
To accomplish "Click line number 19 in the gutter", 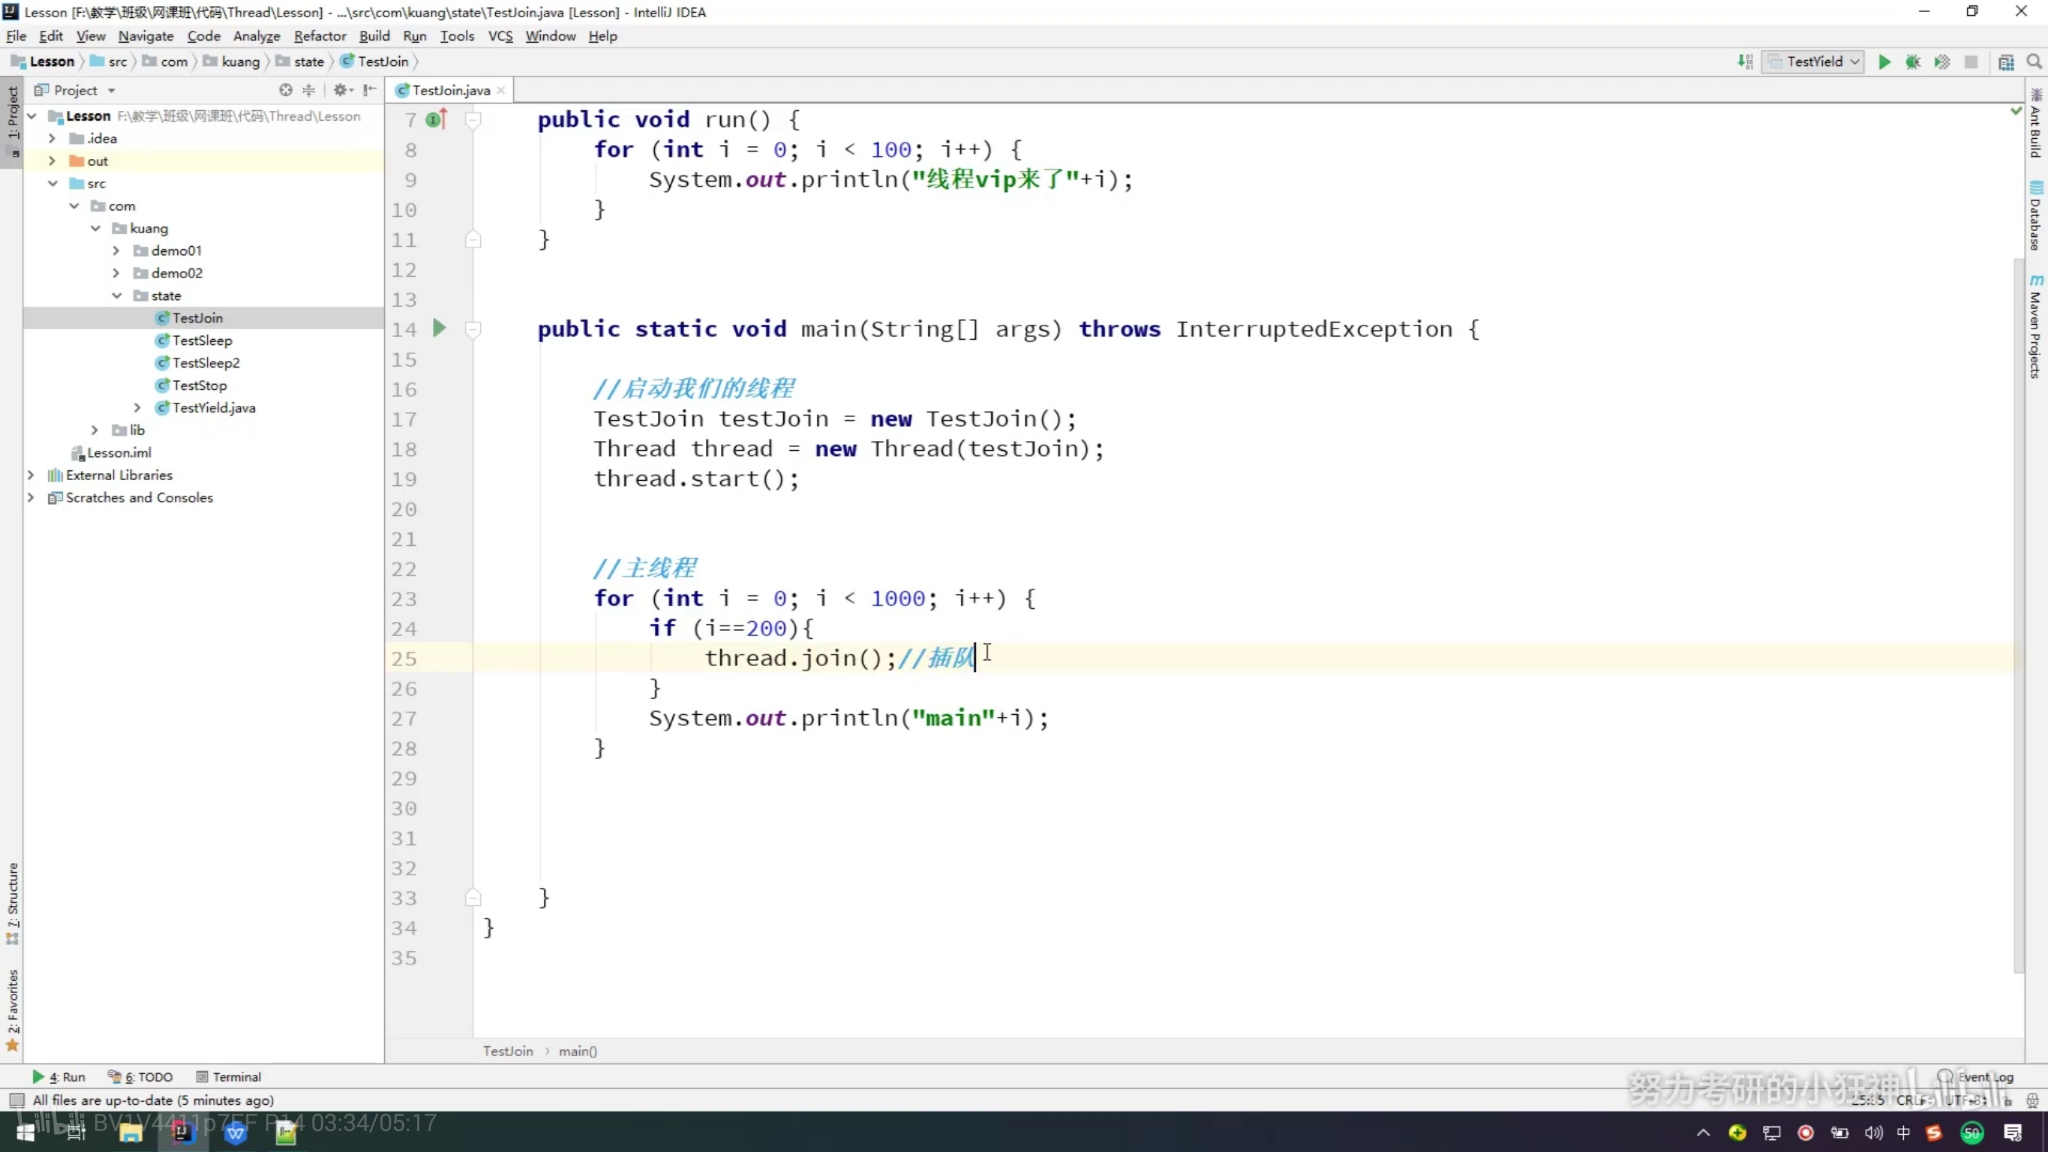I will pos(404,479).
